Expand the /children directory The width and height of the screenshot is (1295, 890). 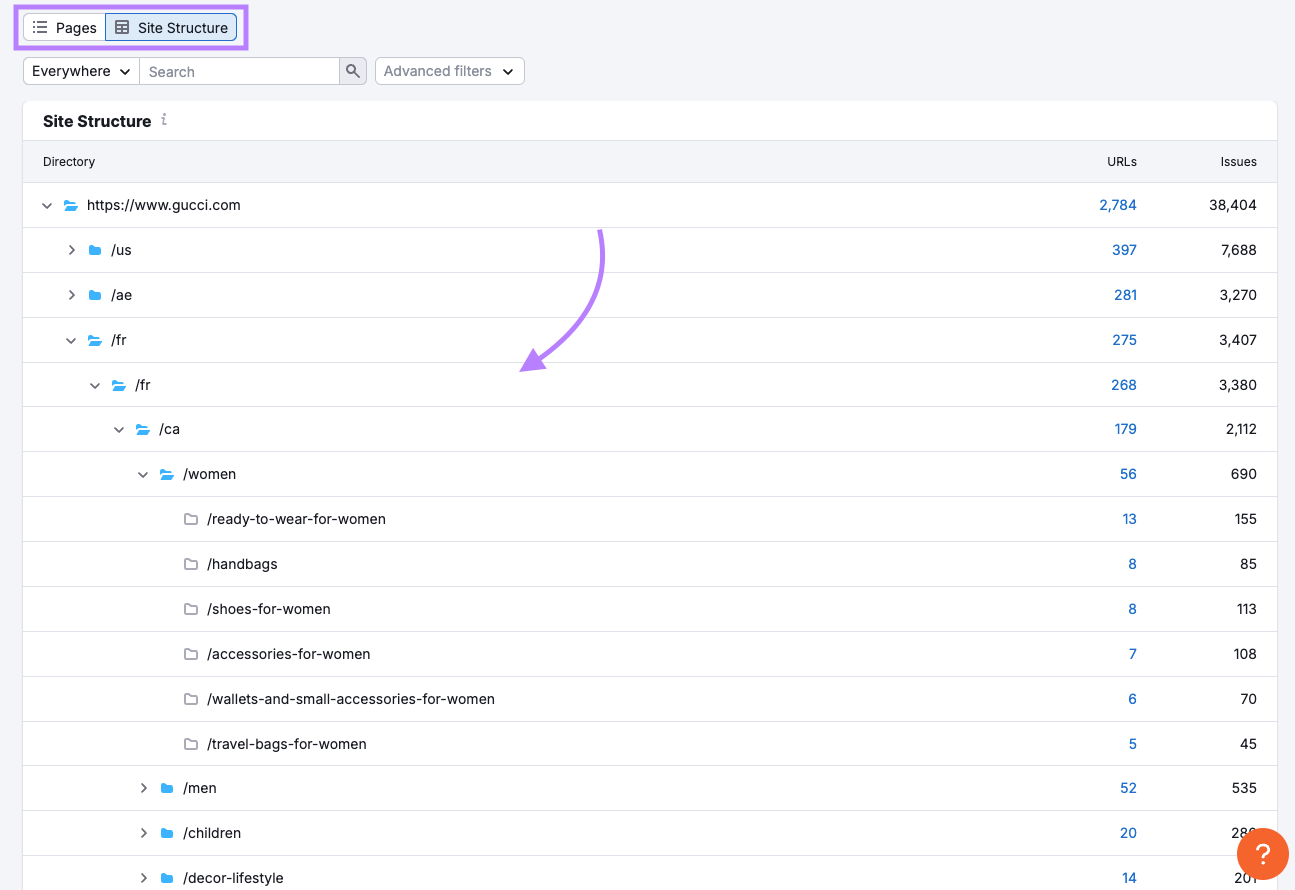click(x=143, y=833)
